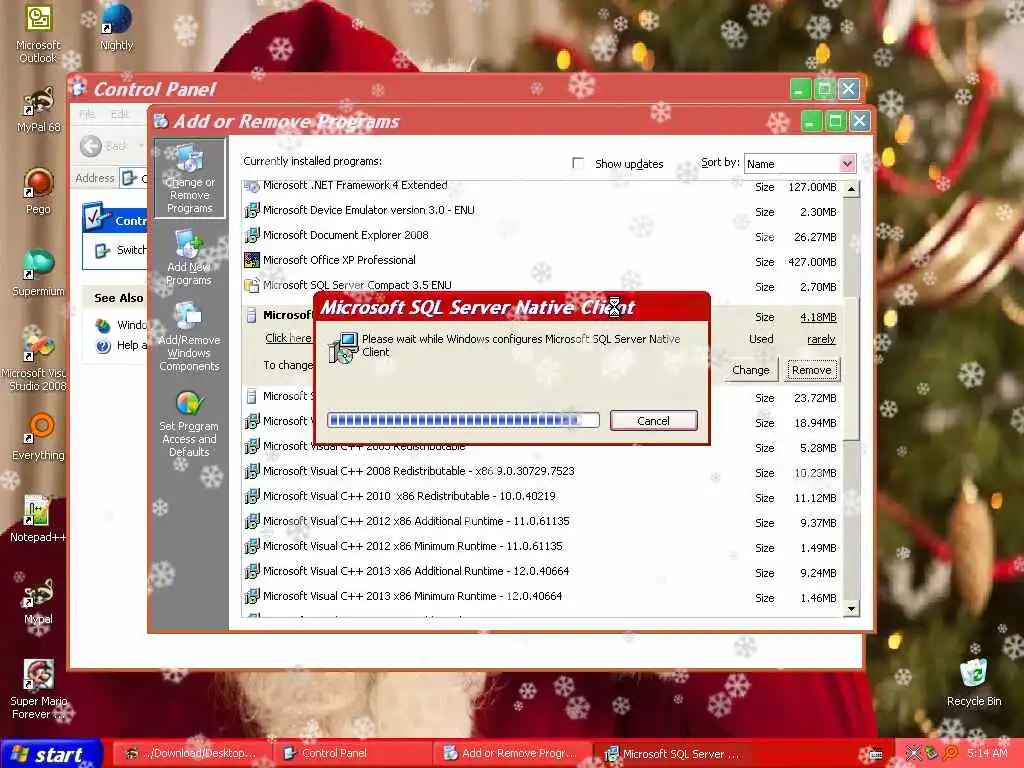Select Add New Programs sidebar icon
1024x768 pixels.
pyautogui.click(x=188, y=257)
